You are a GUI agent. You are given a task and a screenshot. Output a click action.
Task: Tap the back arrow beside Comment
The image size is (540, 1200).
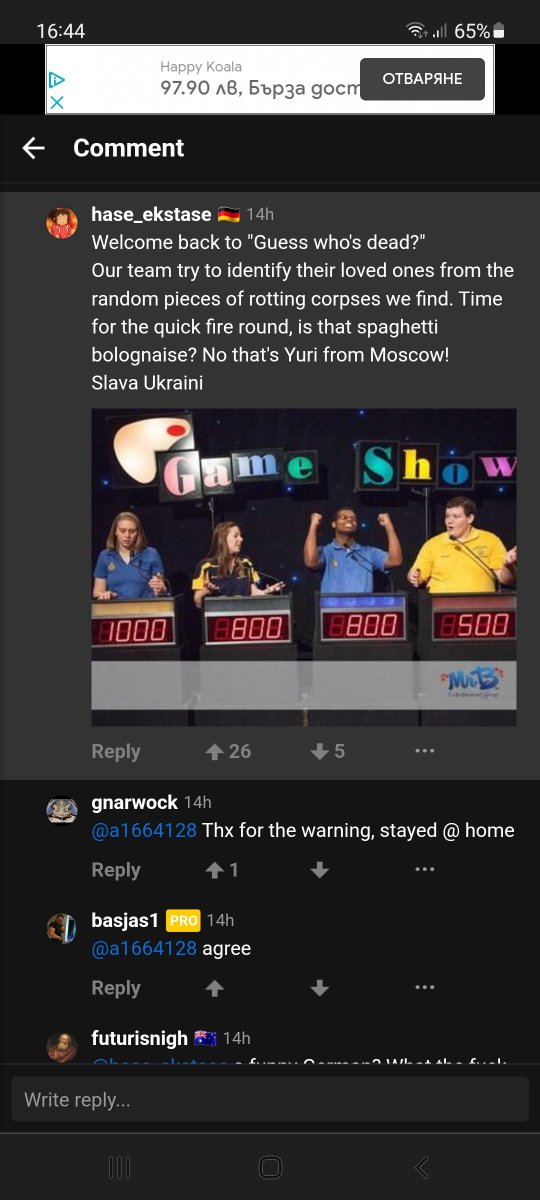click(x=34, y=148)
